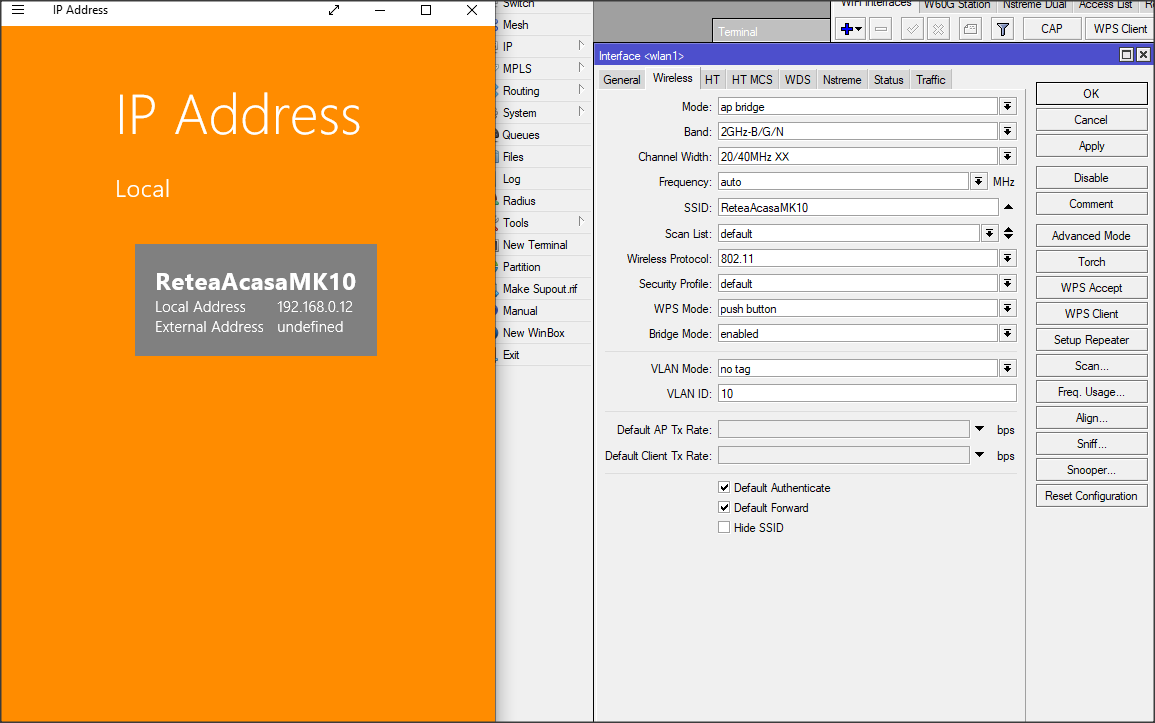The height and width of the screenshot is (723, 1155).
Task: Click the Scan... button
Action: coord(1091,366)
